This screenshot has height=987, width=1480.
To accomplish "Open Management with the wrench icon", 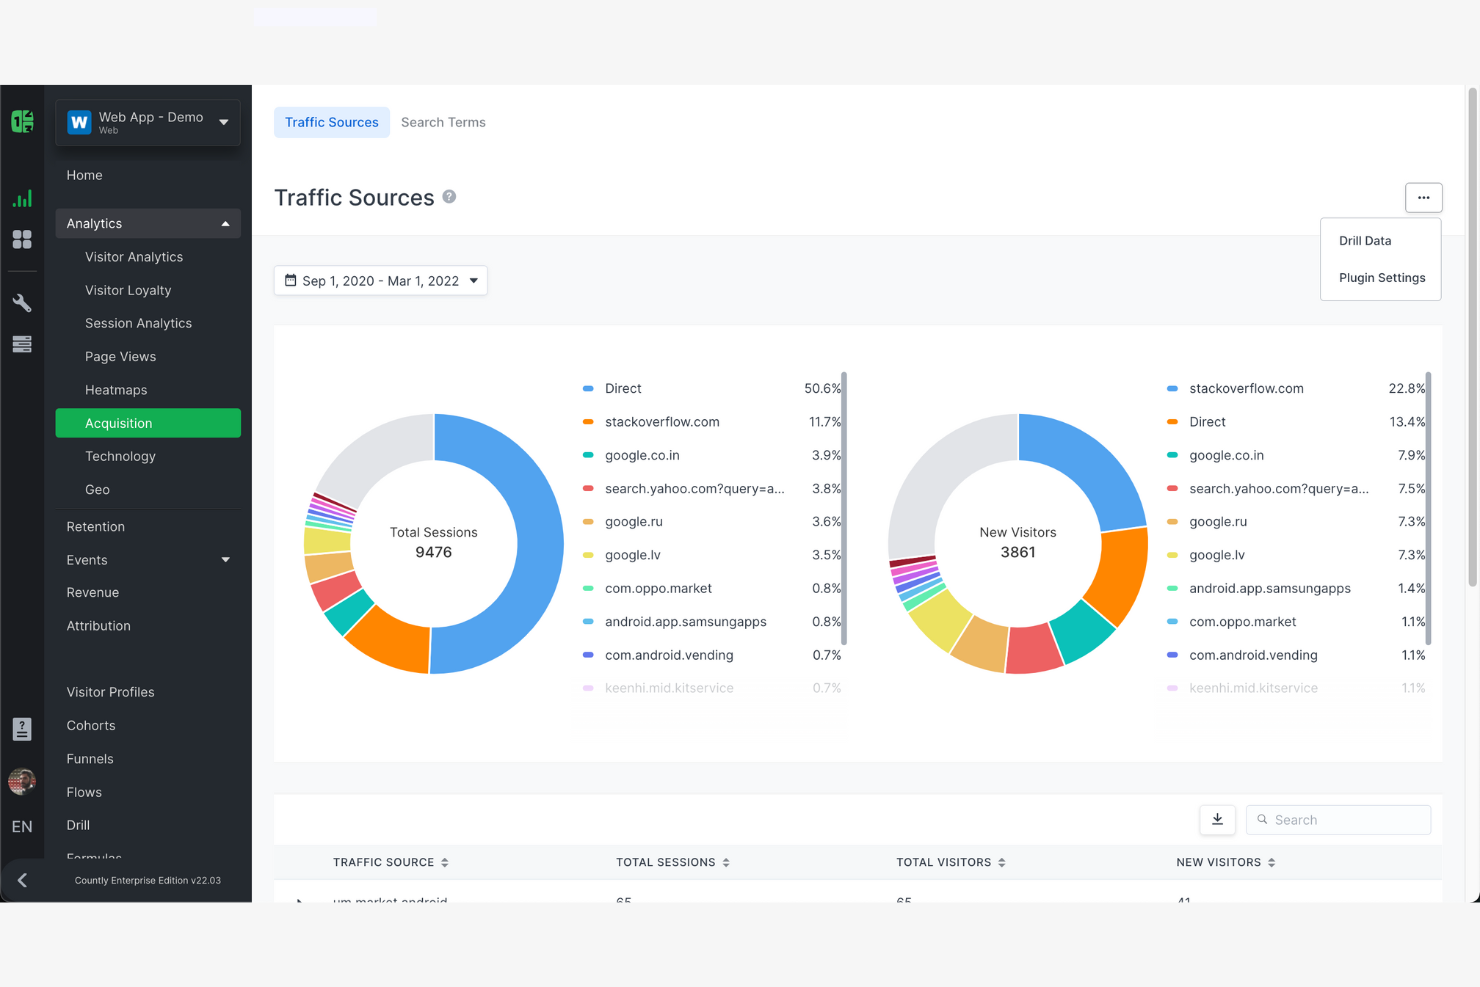I will tap(22, 302).
